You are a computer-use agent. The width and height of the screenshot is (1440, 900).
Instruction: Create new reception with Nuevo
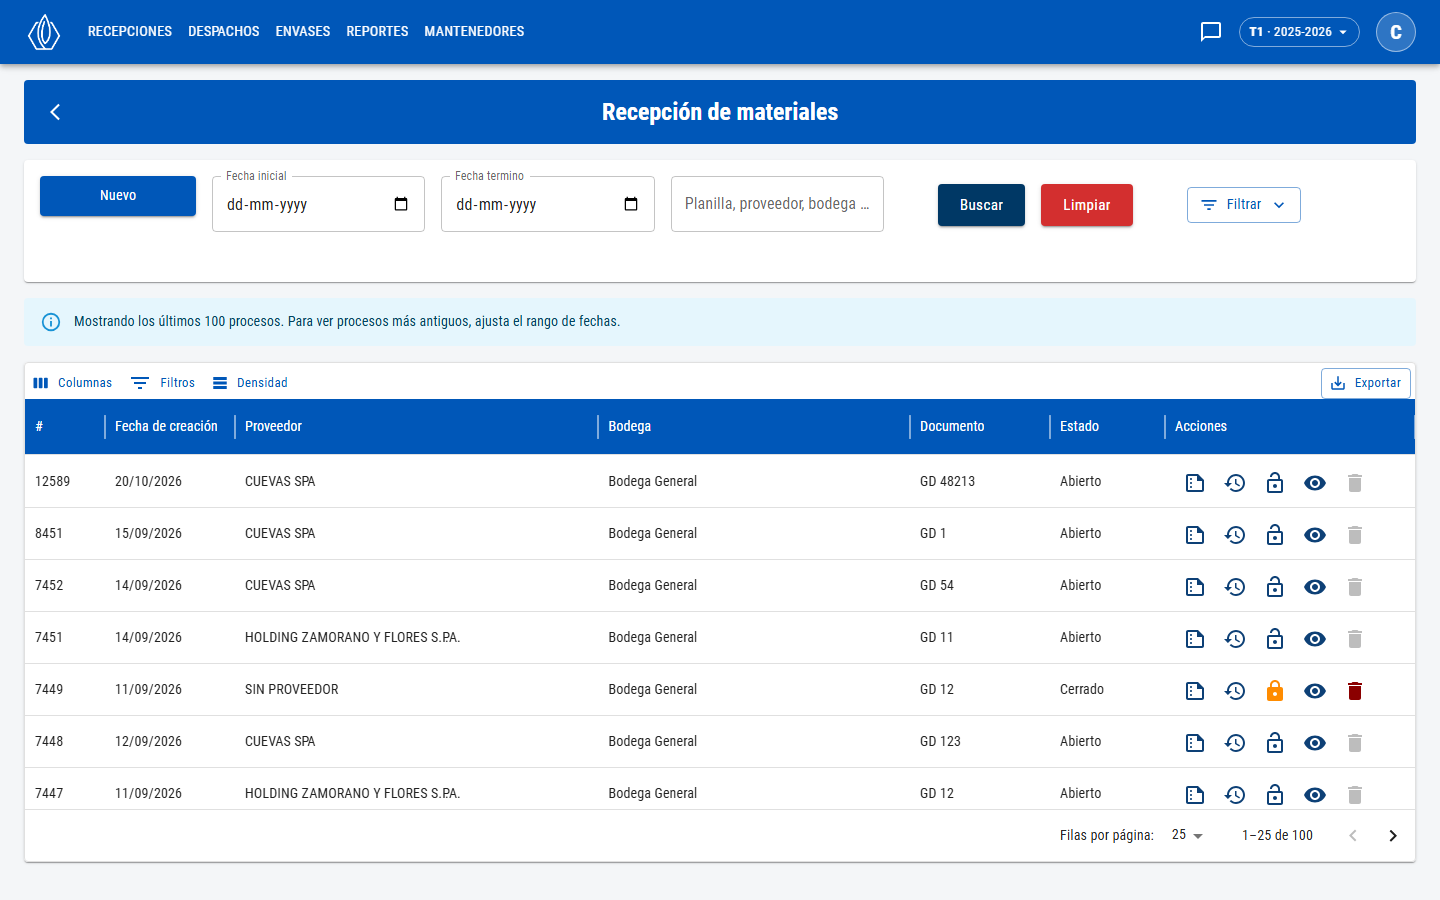tap(118, 196)
